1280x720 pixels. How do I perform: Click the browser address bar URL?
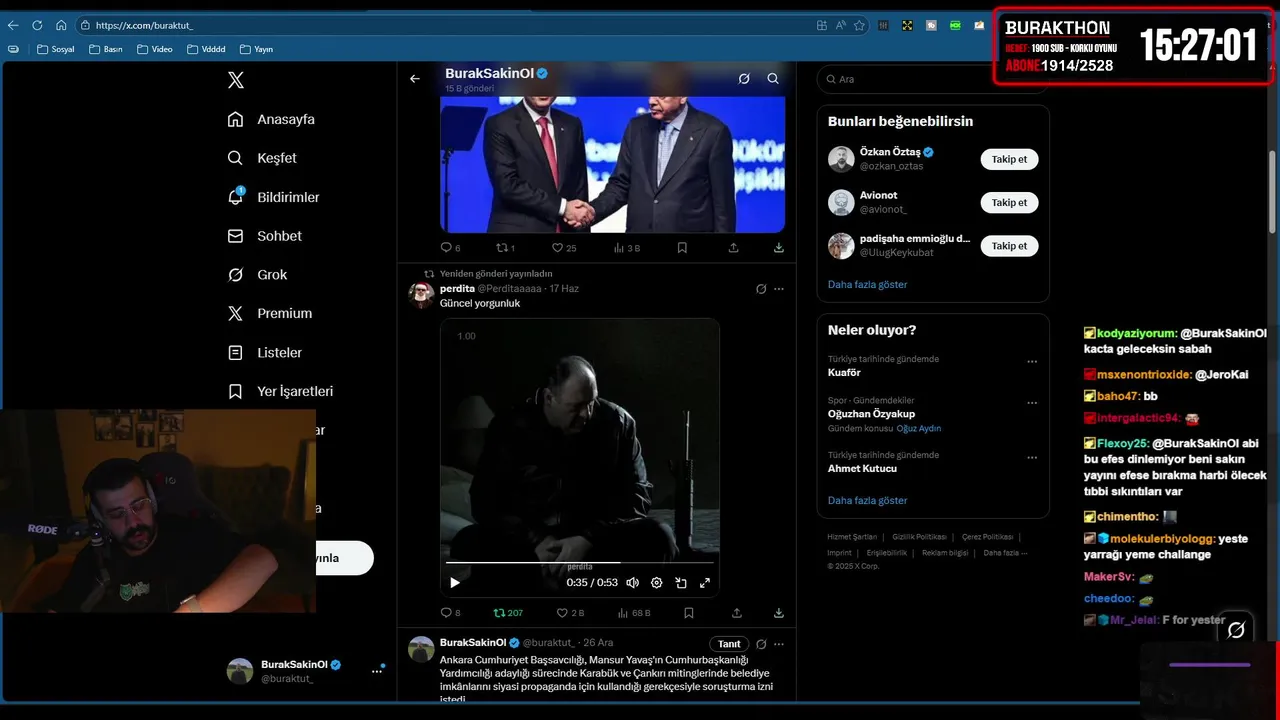tap(144, 25)
